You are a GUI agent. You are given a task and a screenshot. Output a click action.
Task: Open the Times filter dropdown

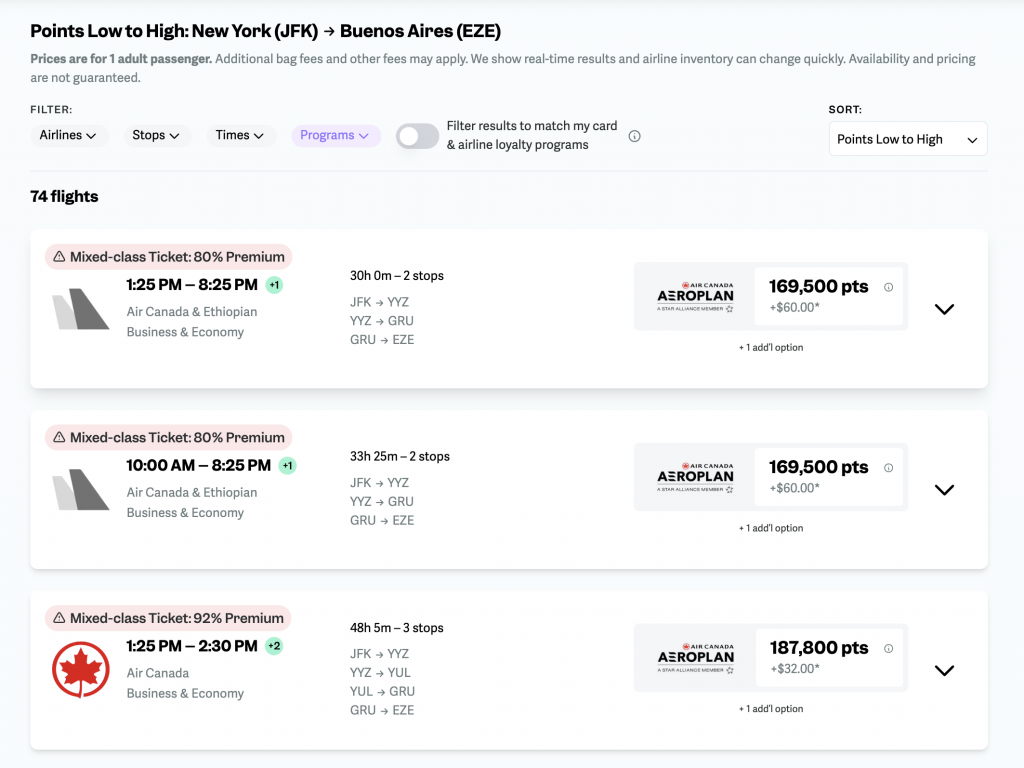[240, 135]
